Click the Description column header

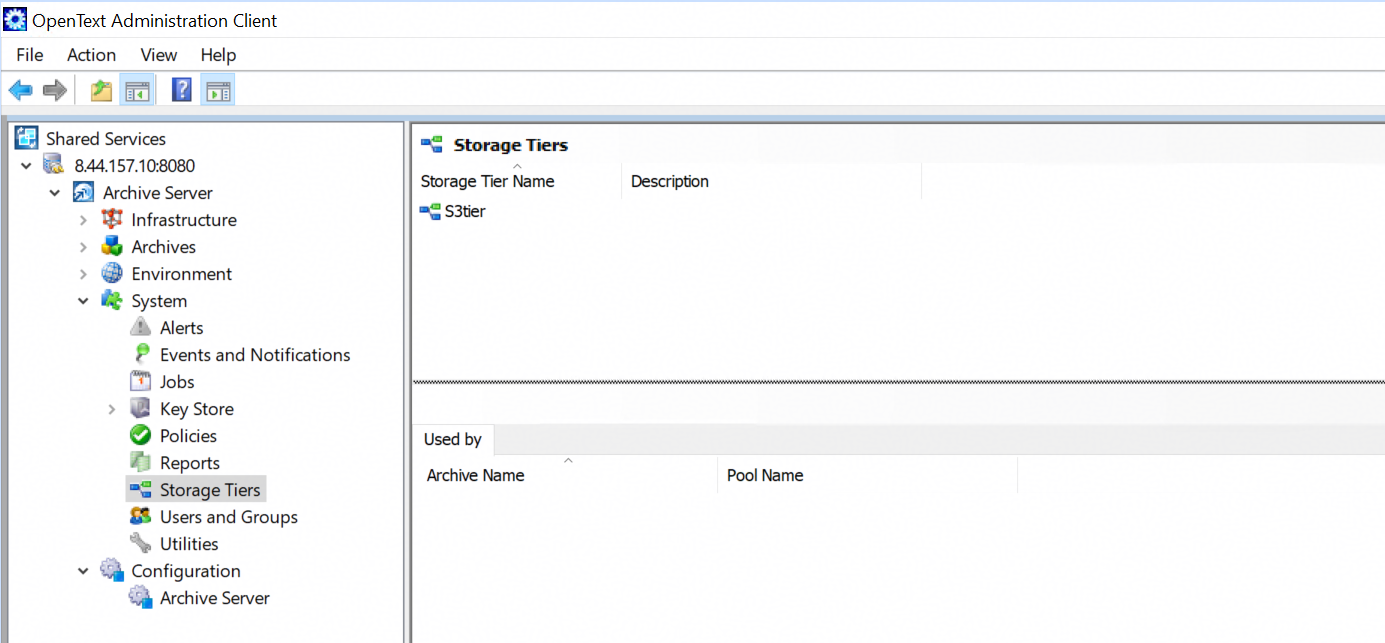tap(771, 181)
